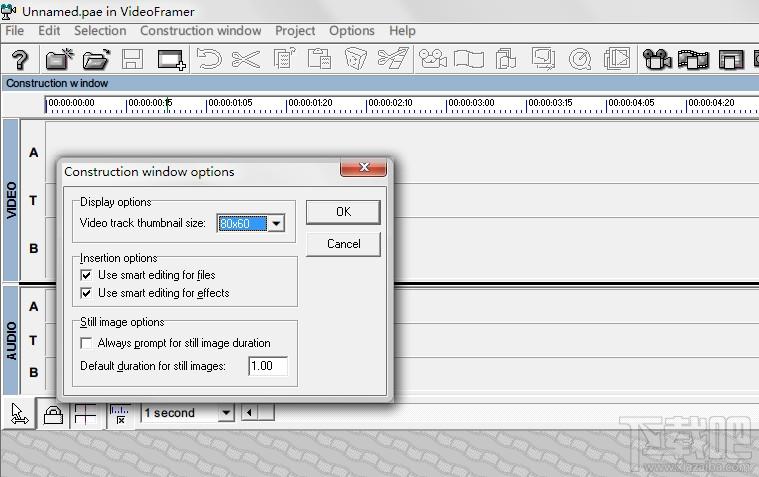The image size is (759, 477).
Task: Click the Construction window title bar
Action: (380, 83)
